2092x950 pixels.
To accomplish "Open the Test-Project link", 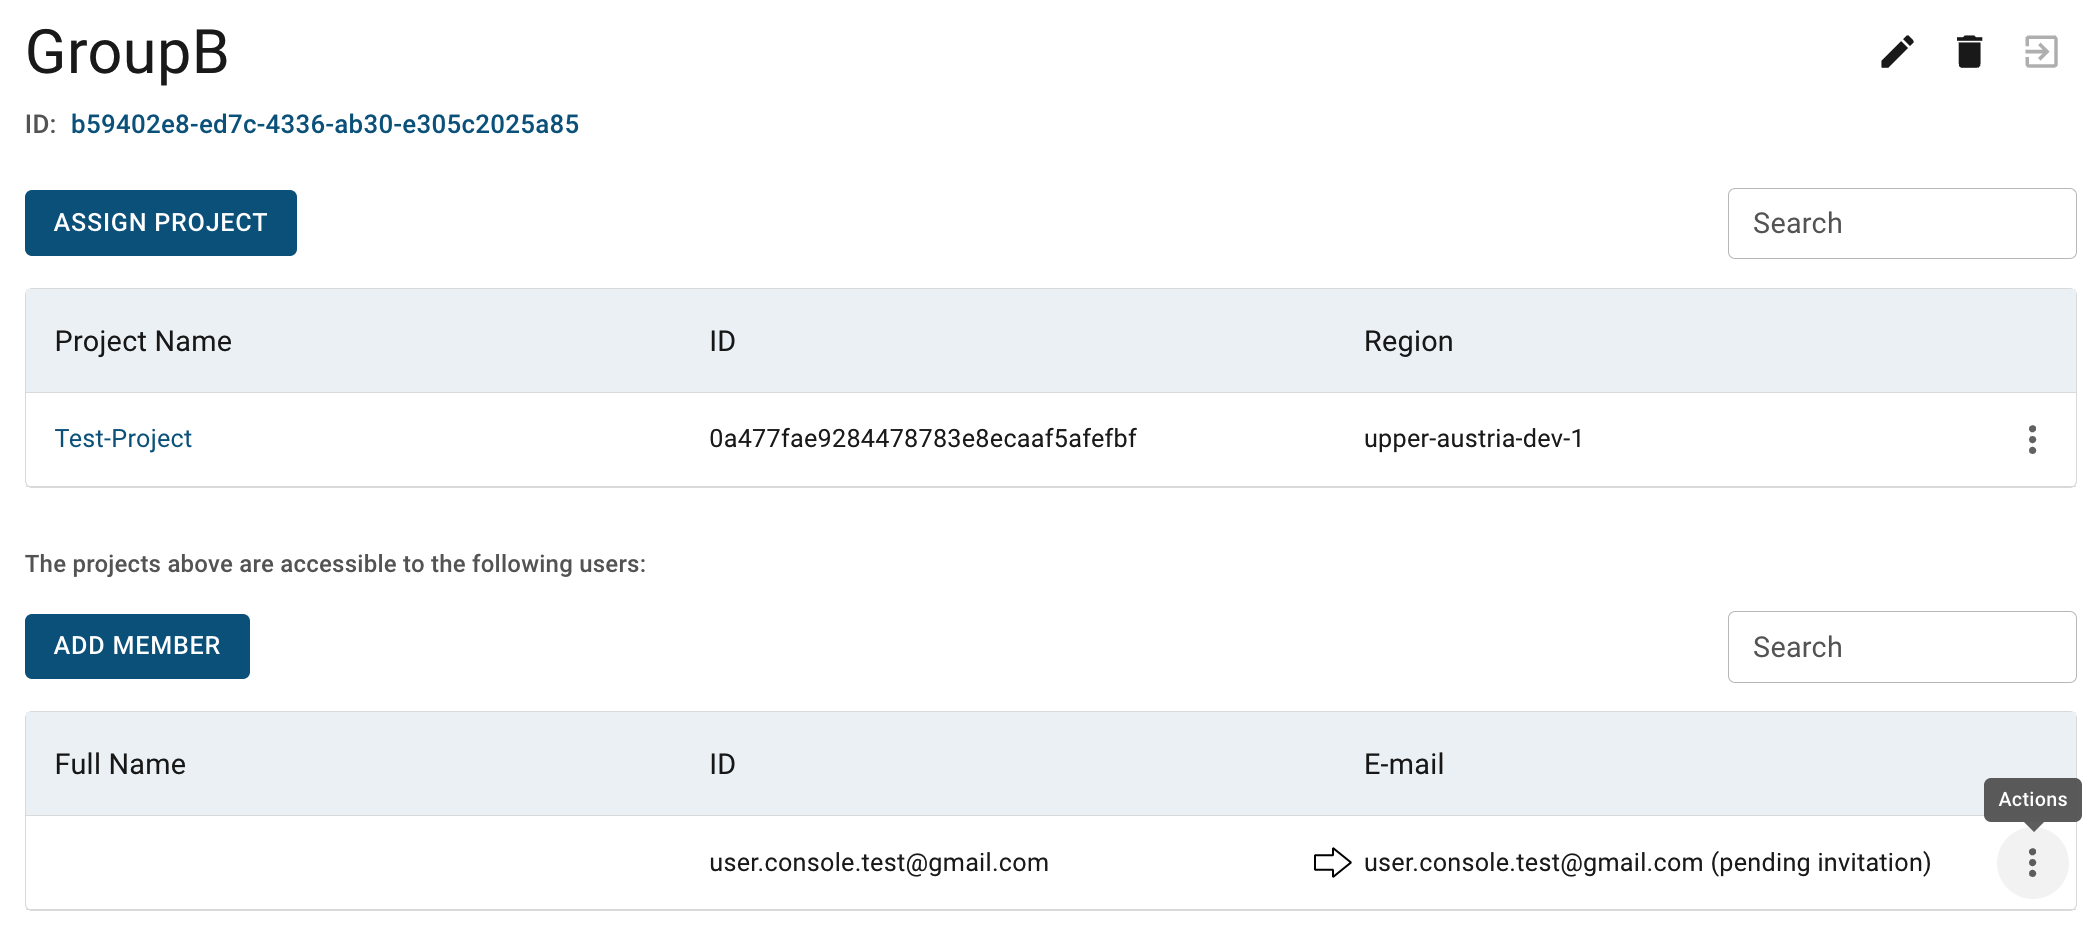I will [123, 439].
